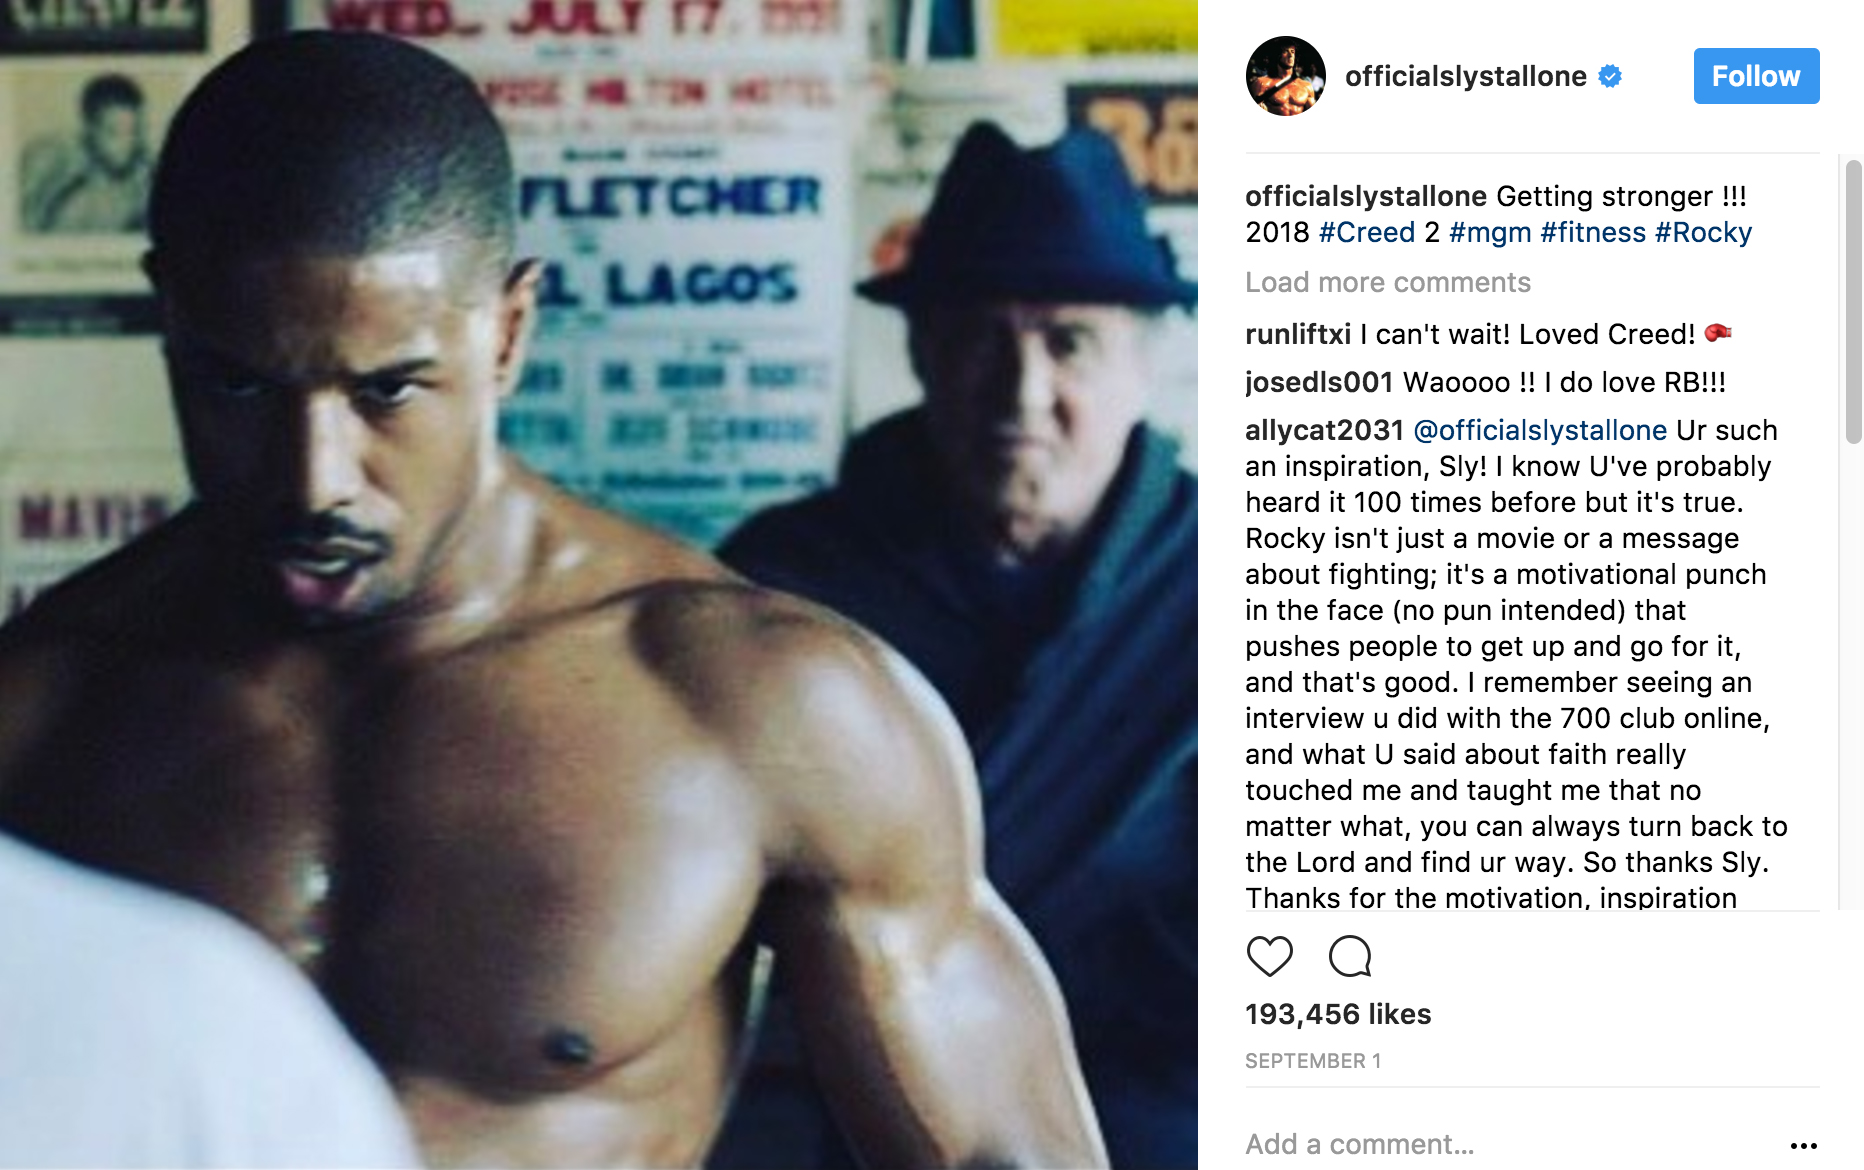Click the blue verified badge icon
1864x1170 pixels.
tap(1610, 76)
